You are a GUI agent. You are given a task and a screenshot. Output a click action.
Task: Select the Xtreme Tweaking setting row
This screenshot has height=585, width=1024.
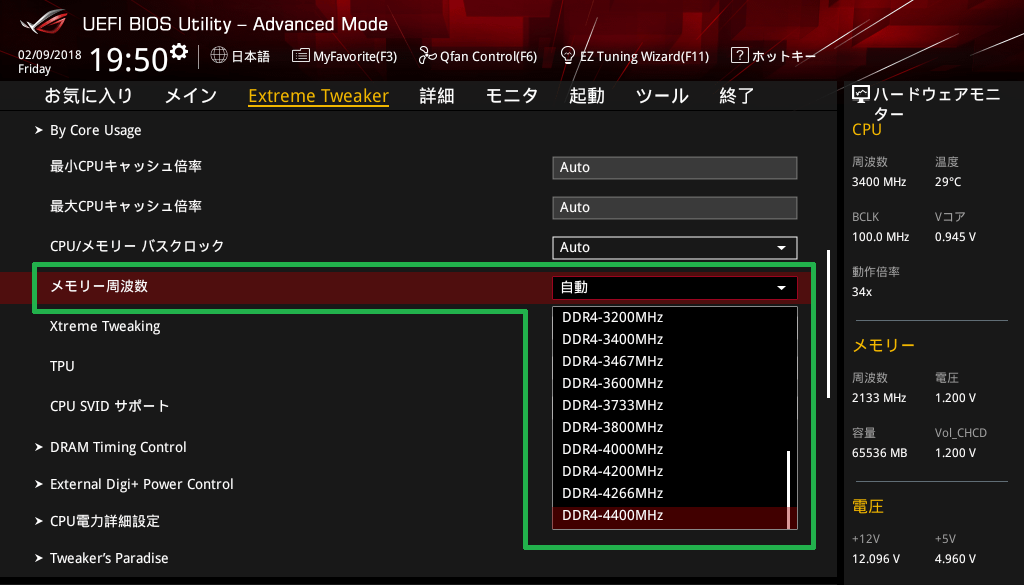105,326
